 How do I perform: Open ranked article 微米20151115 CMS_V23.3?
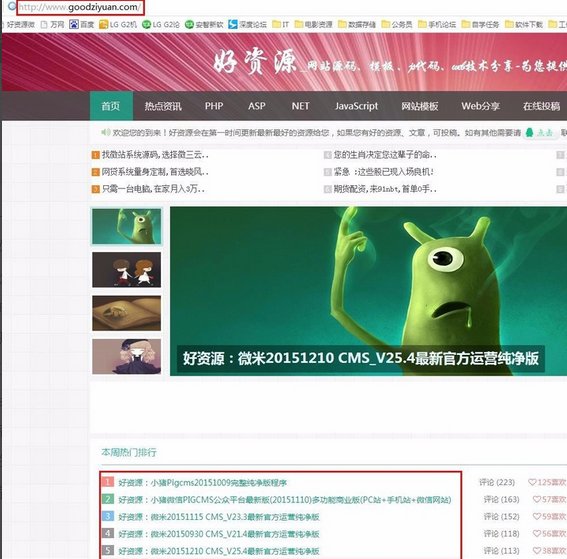tap(219, 517)
